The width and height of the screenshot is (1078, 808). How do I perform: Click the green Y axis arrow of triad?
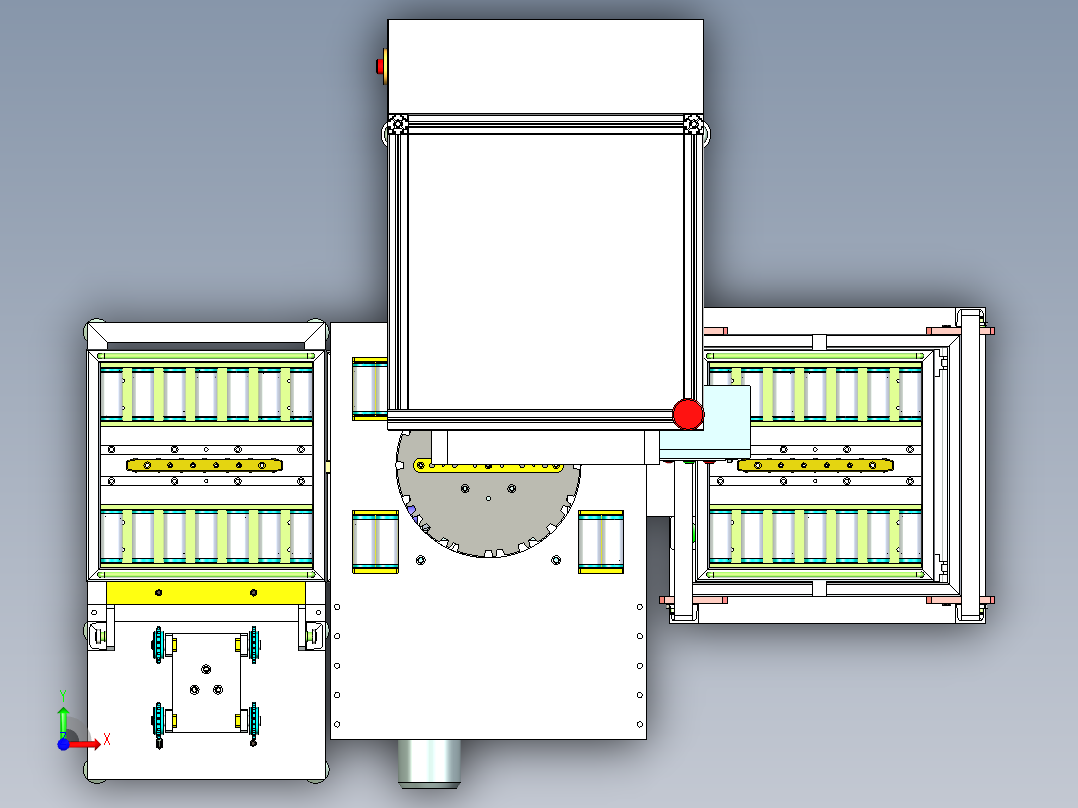tap(63, 721)
